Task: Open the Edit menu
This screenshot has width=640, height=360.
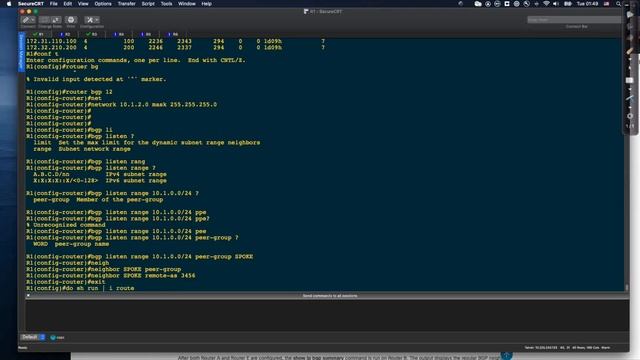Action: tap(67, 4)
